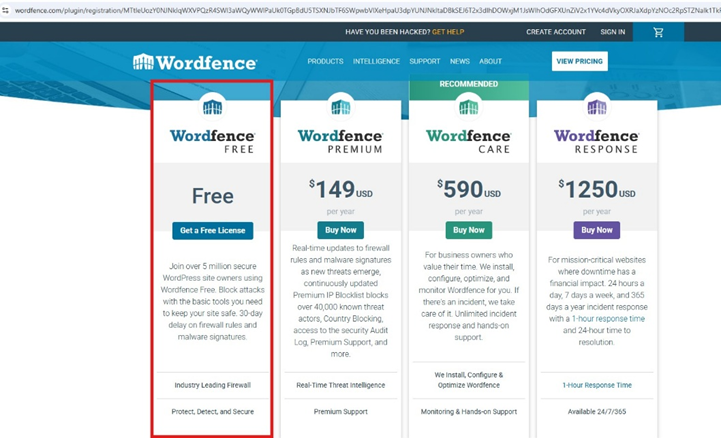The height and width of the screenshot is (438, 721).
Task: Open the About menu
Action: (x=490, y=61)
